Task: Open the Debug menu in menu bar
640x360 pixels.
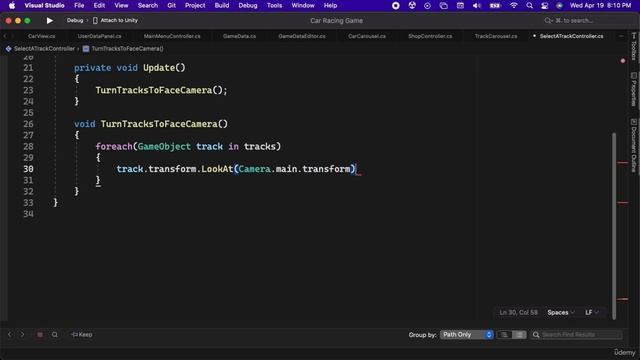Action: coord(248,5)
